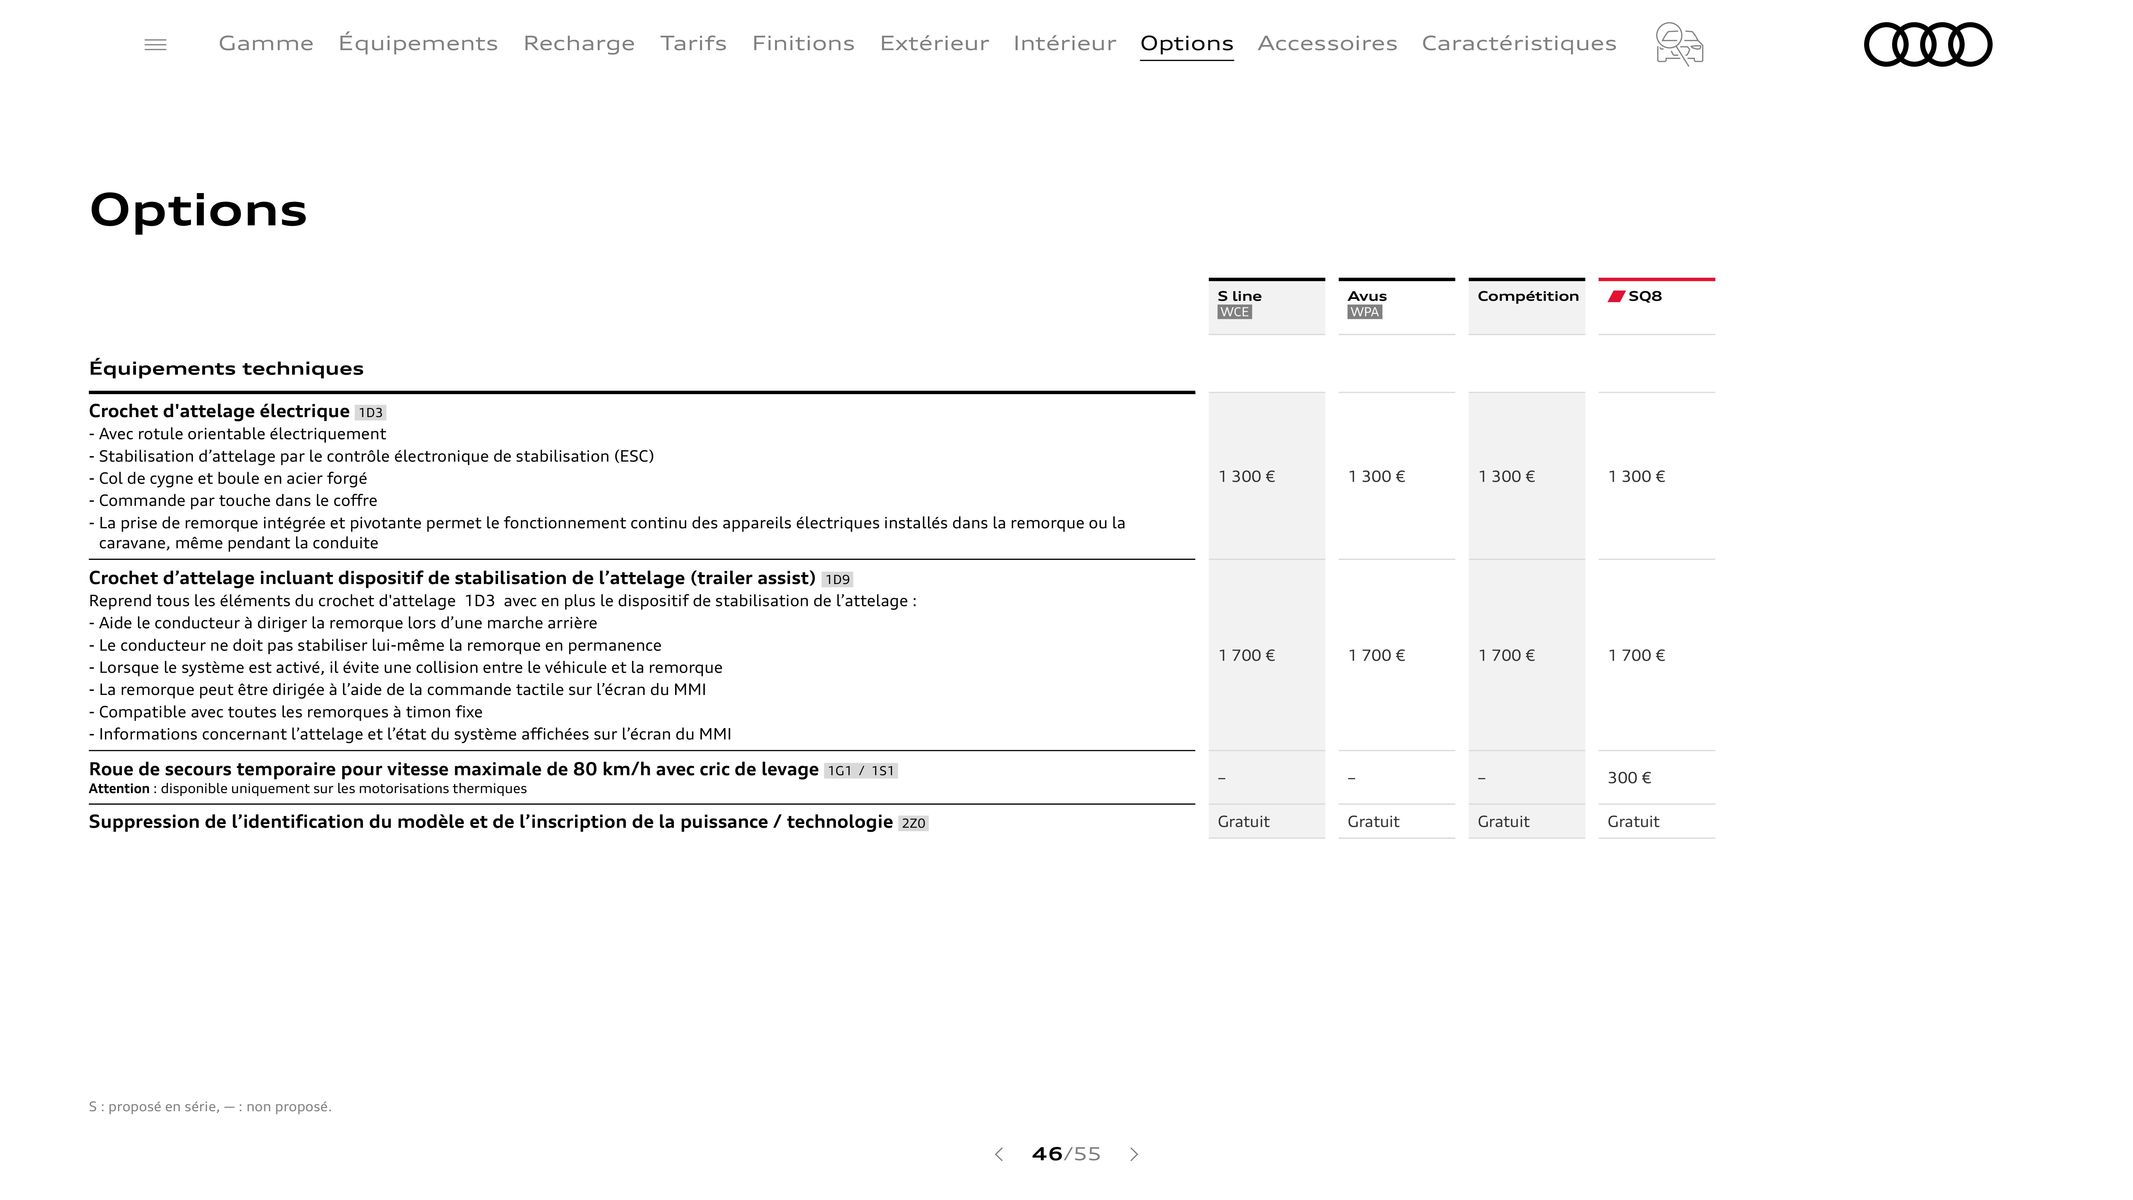This screenshot has width=2133, height=1200.
Task: Click the page 46/55 indicator
Action: [1066, 1154]
